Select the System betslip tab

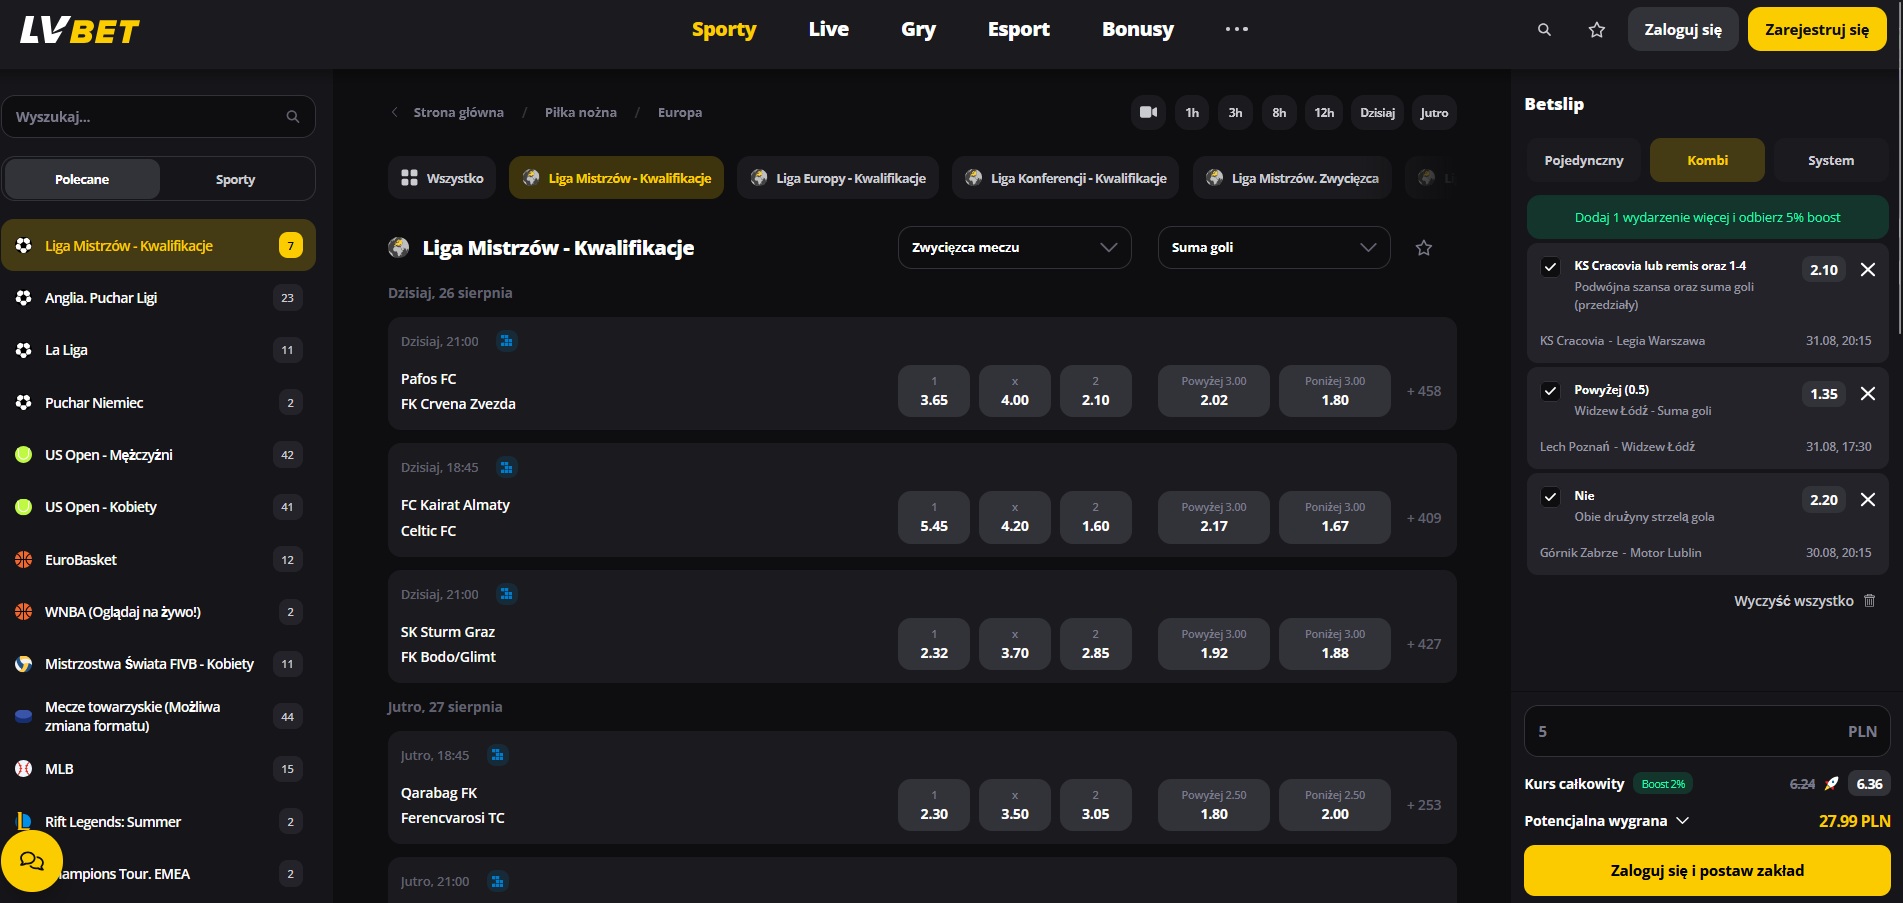(1830, 161)
